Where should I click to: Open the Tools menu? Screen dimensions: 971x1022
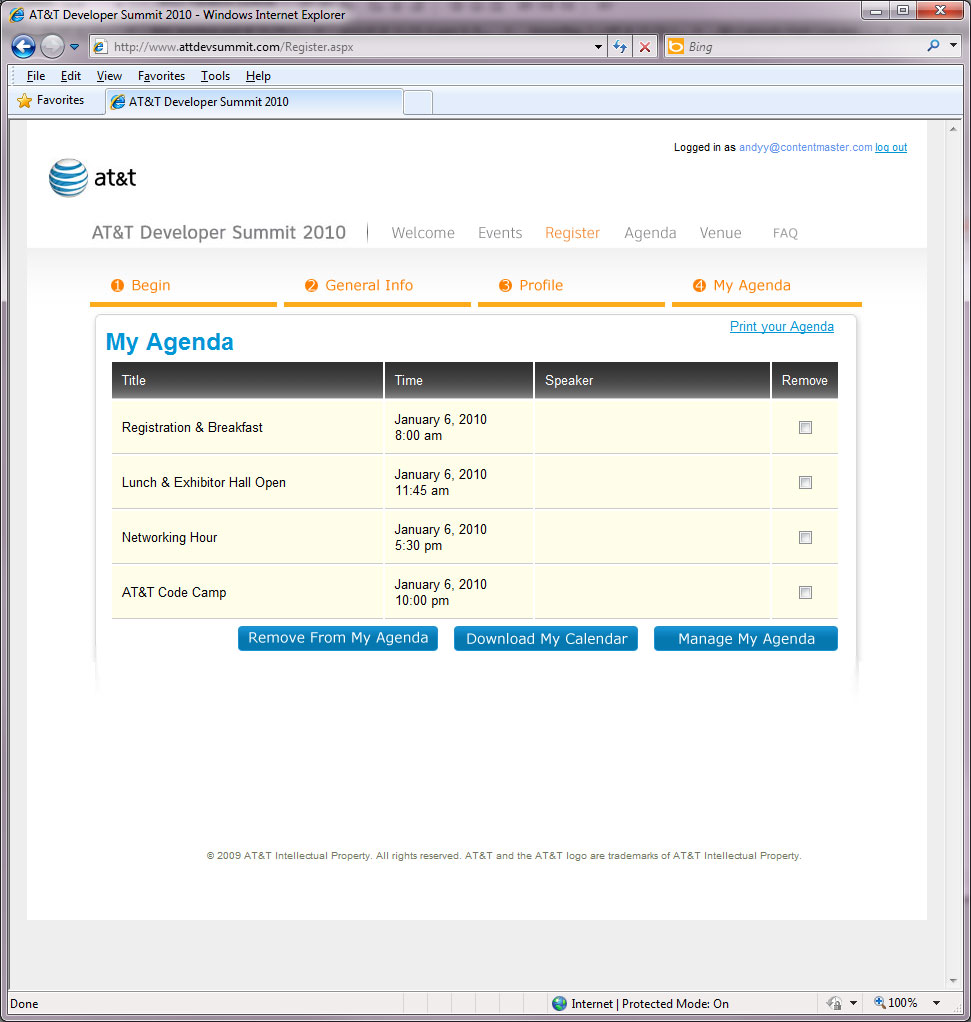point(215,76)
